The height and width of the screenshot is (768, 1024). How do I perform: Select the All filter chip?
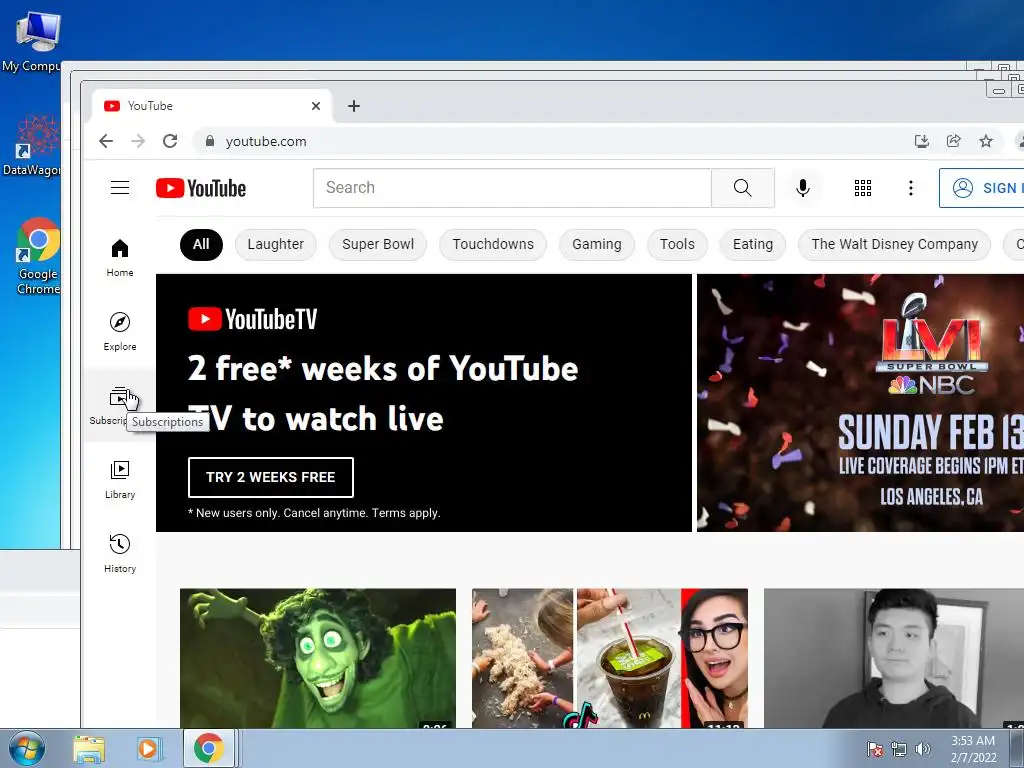tap(201, 245)
